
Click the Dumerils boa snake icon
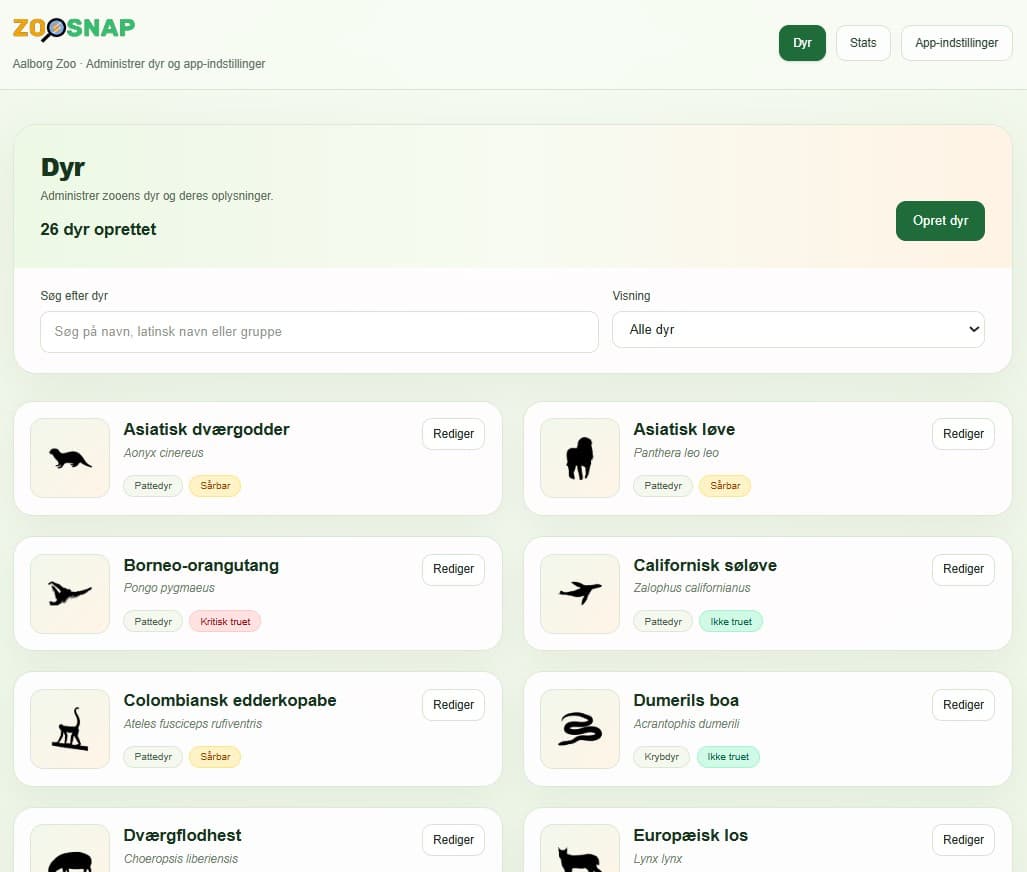(x=580, y=729)
